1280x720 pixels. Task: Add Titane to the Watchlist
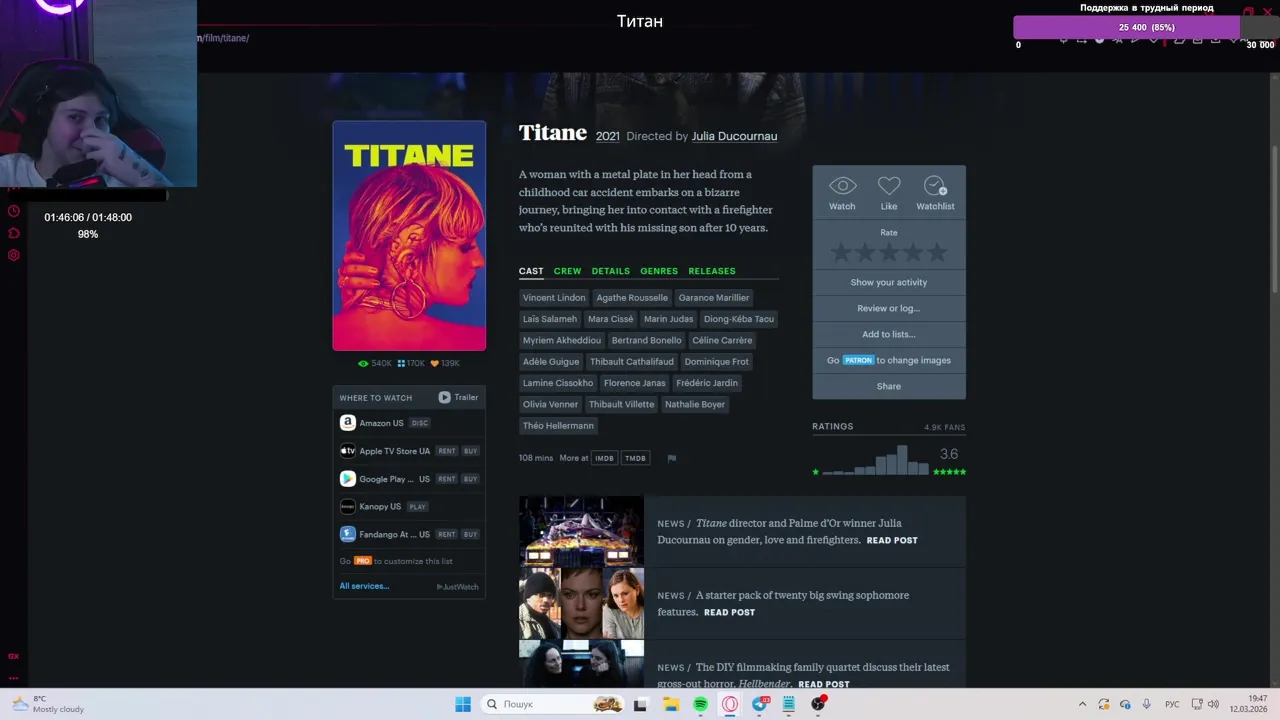click(x=935, y=186)
